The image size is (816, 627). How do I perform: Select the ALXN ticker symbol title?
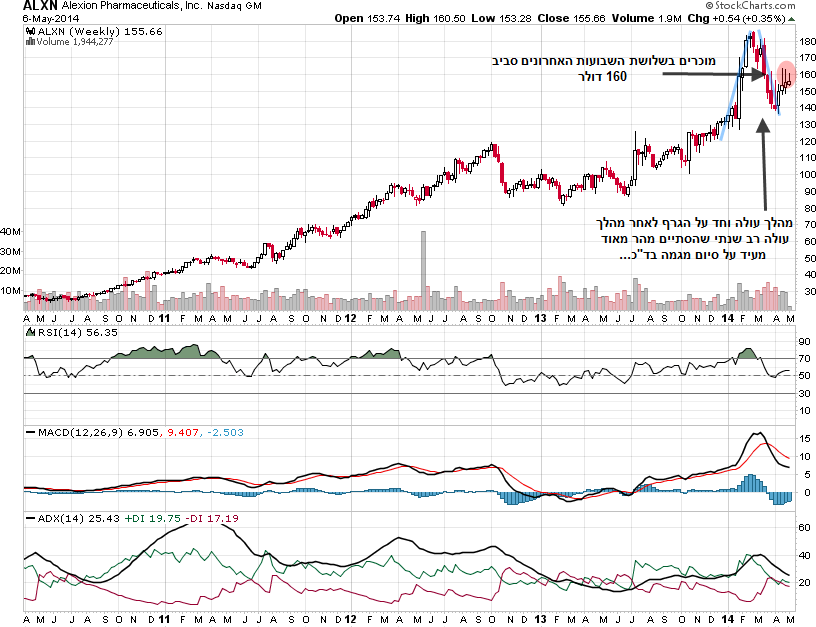[40, 6]
